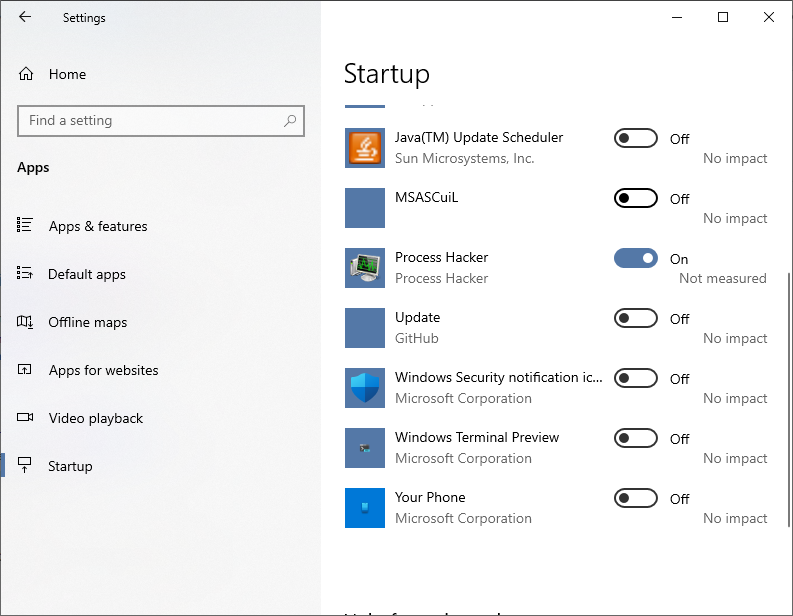Turn on Your Phone startup toggle
The image size is (793, 616).
636,498
